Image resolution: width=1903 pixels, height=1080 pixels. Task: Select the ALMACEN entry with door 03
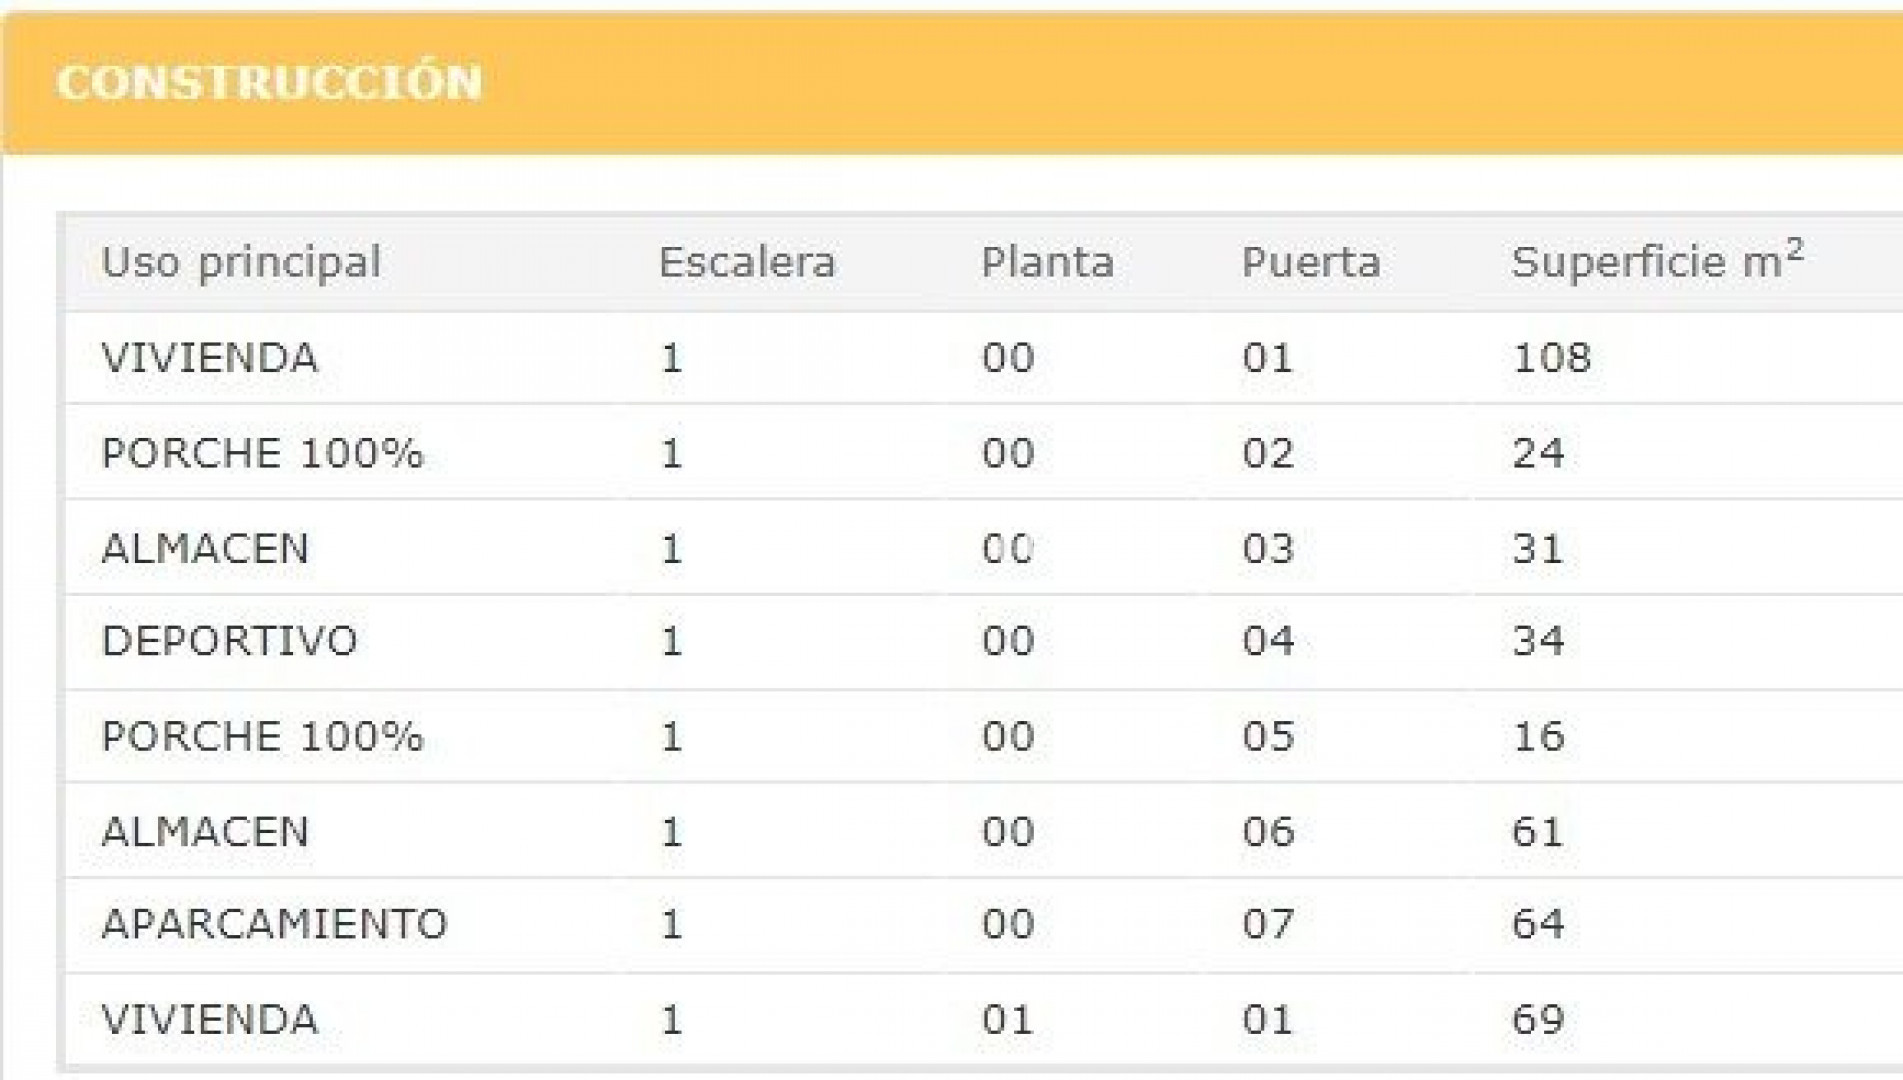coord(205,549)
